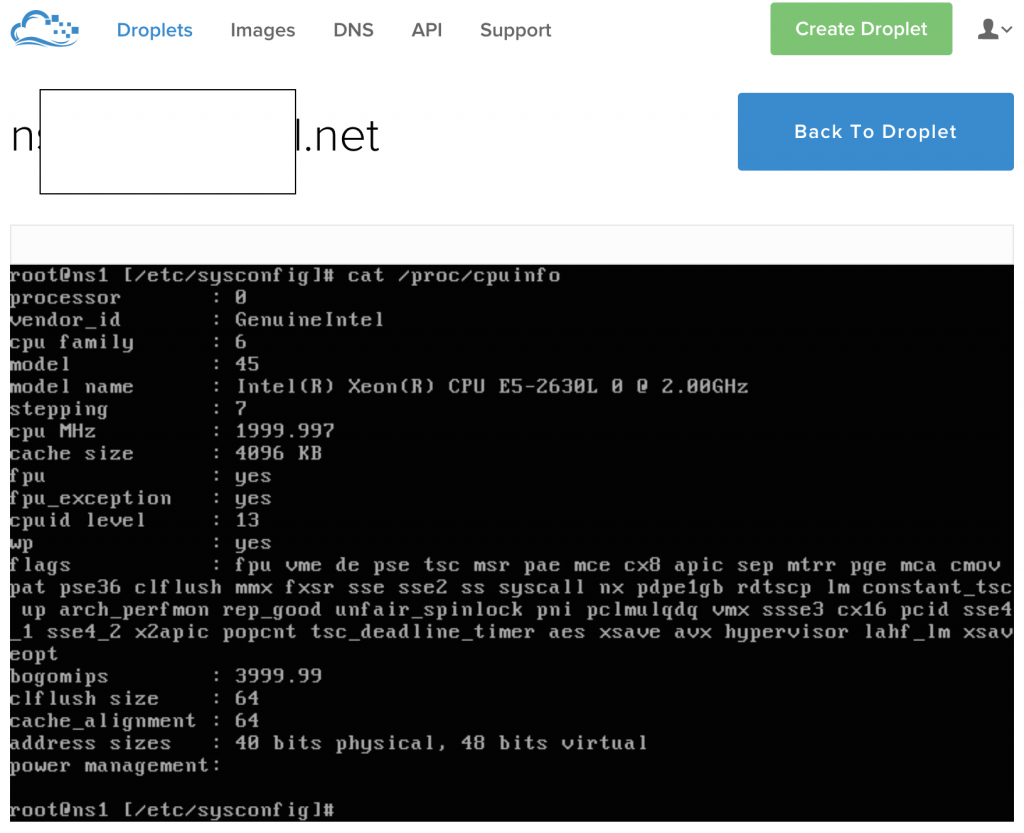Viewport: 1024px width, 833px height.
Task: Select the 'fpu_exception' row
Action: [x=140, y=498]
